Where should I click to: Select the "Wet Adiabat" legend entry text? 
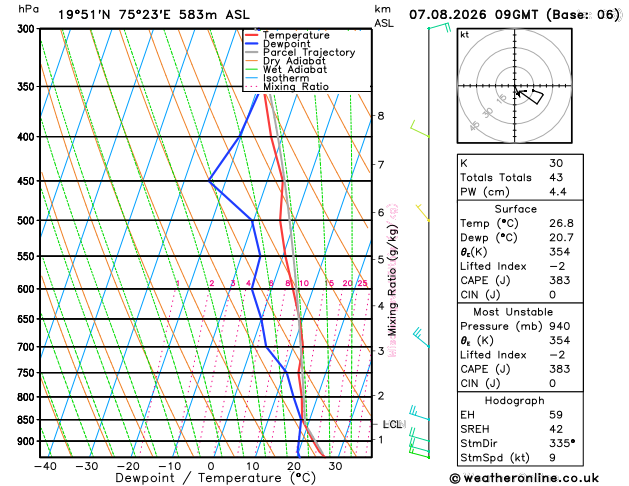coord(295,69)
